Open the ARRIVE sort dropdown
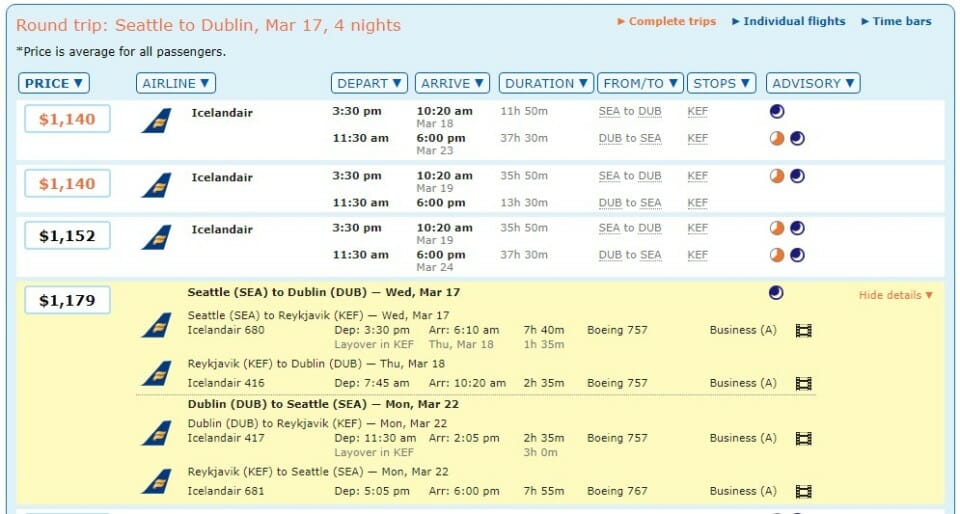The image size is (960, 514). [x=452, y=83]
